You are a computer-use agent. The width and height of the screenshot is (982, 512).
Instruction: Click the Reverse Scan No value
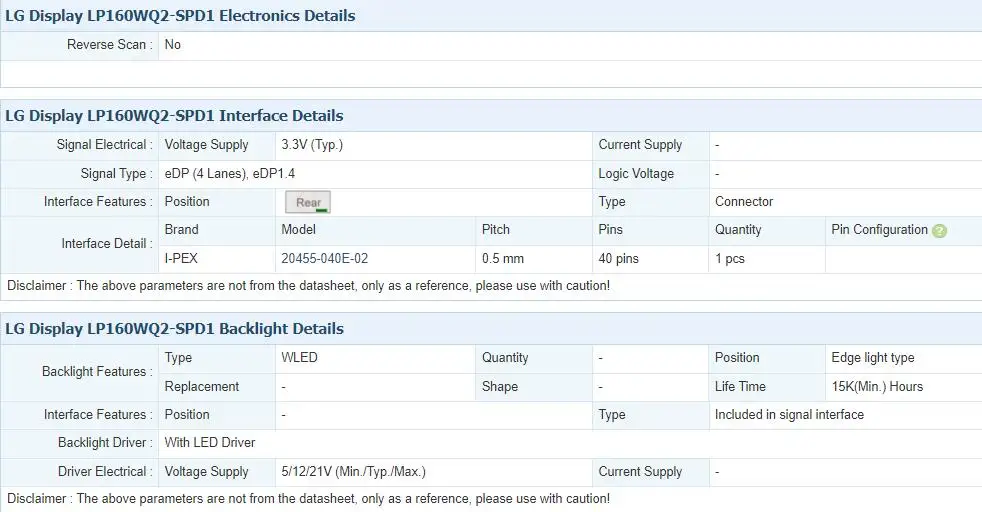[172, 44]
